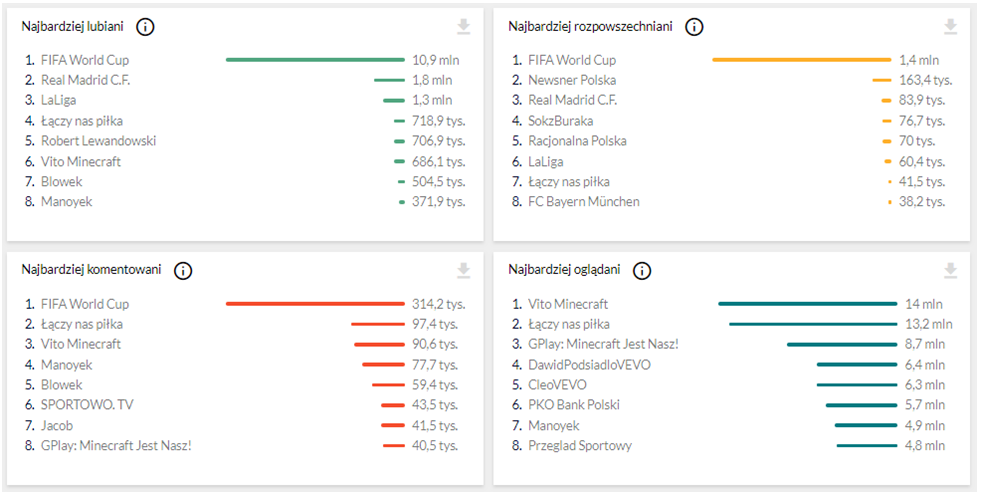Click Najbardziej komentowani heading
The width and height of the screenshot is (997, 497).
point(92,271)
